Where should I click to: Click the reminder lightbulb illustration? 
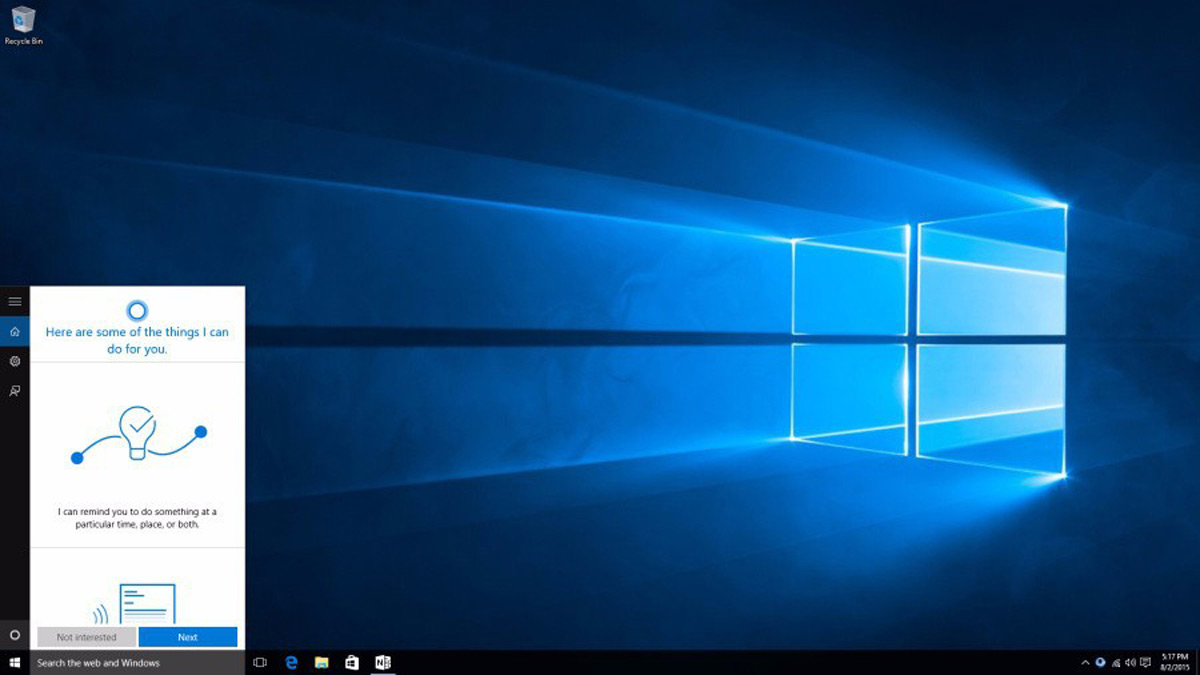coord(138,433)
